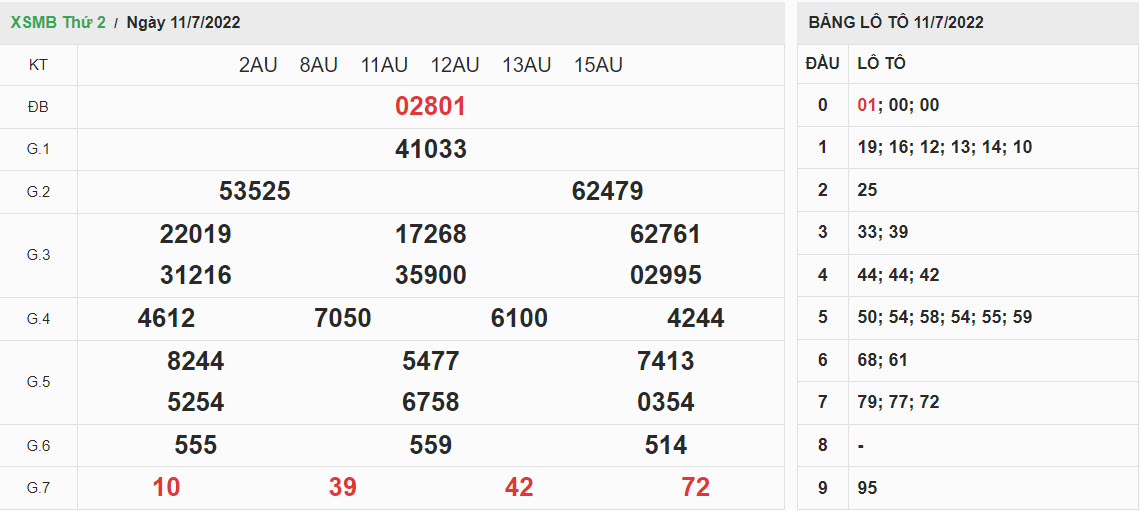1140x511 pixels.
Task: Click the Ngày 11/7/2022 date heading
Action: pyautogui.click(x=183, y=22)
